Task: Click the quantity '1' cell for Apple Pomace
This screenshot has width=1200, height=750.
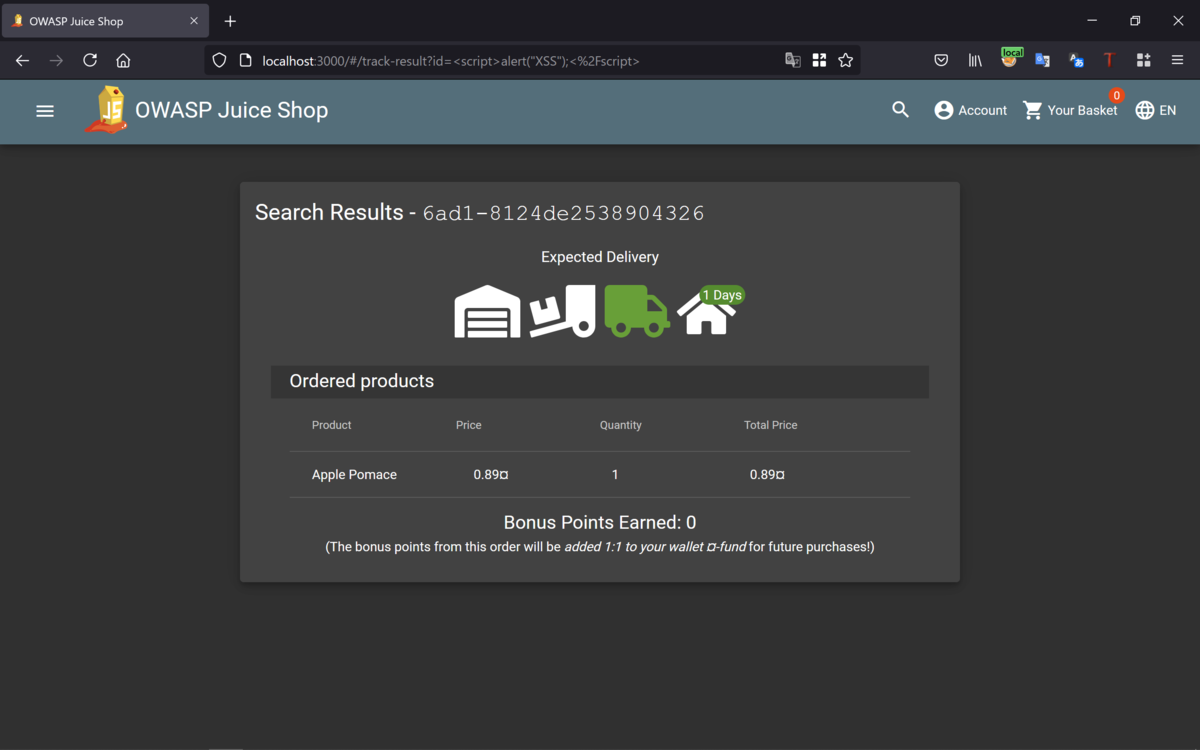Action: pos(615,474)
